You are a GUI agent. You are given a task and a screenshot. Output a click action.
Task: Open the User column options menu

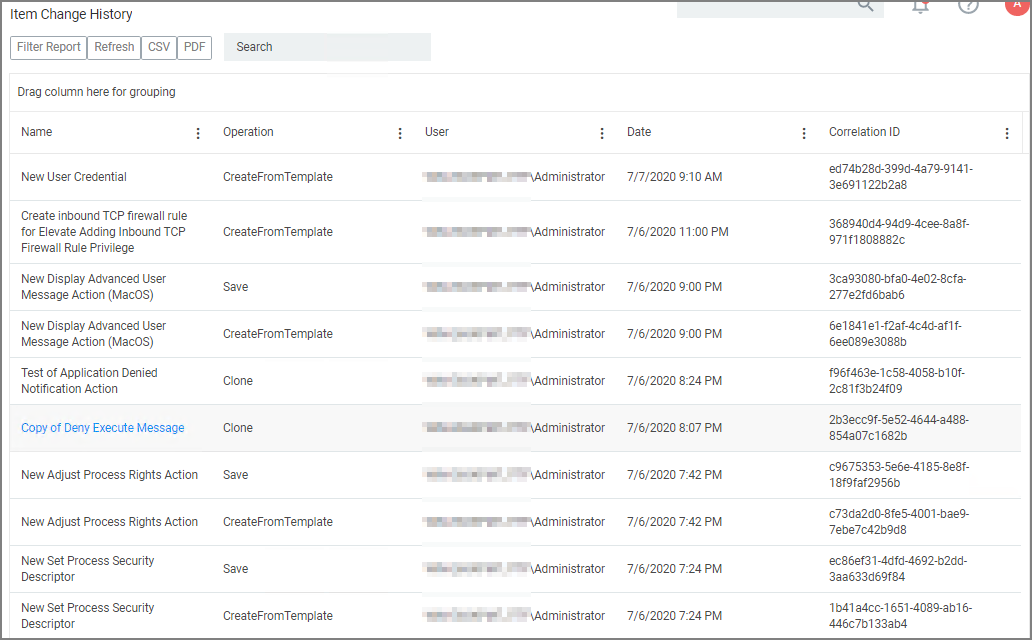pos(602,134)
